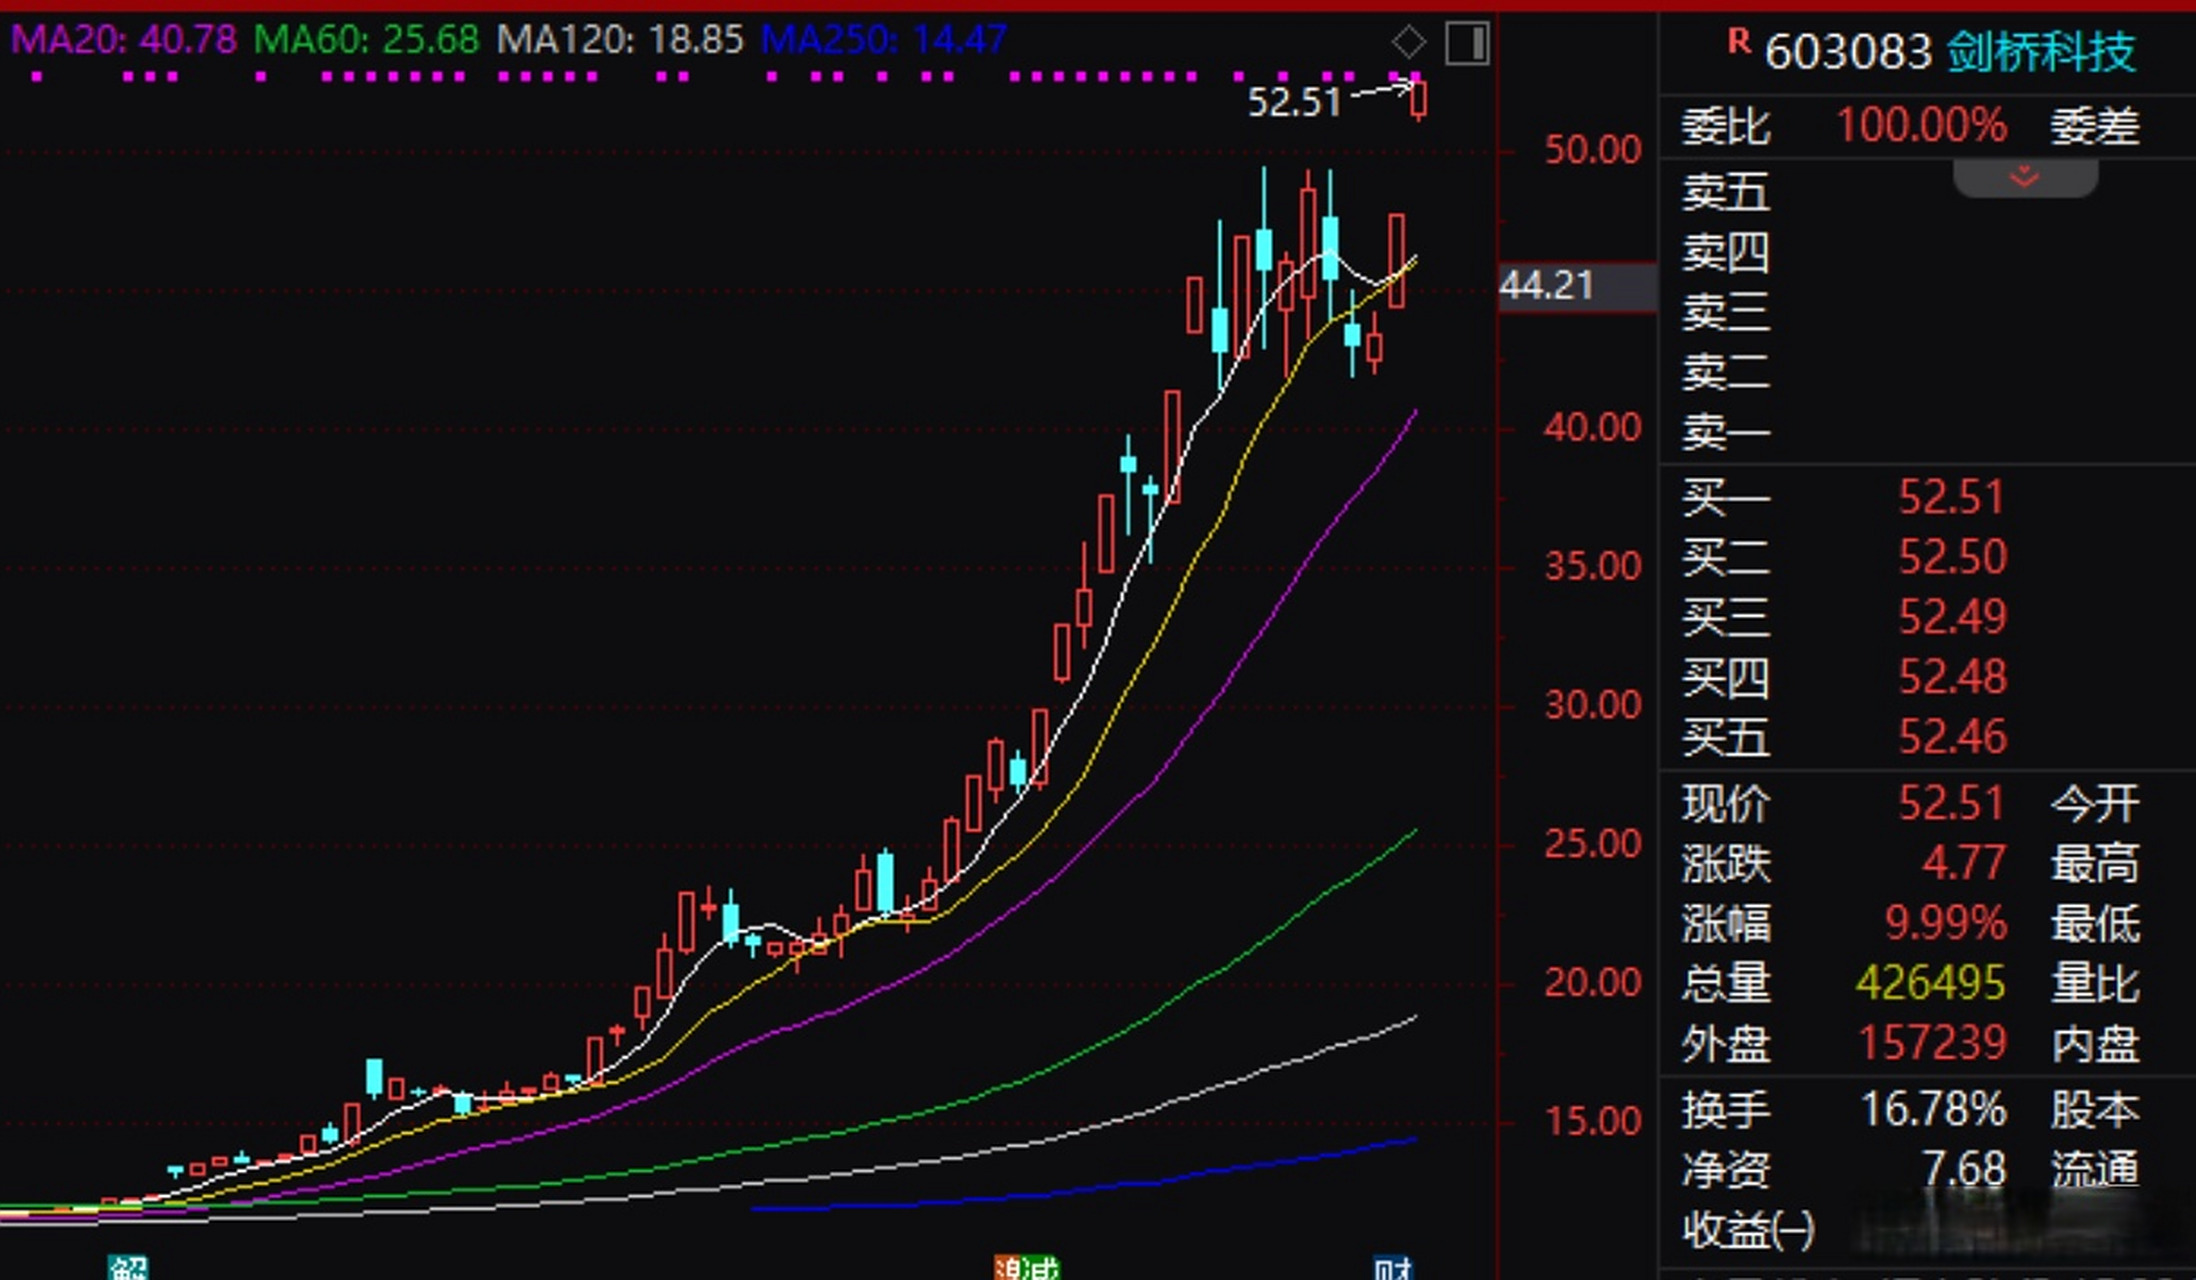Click the 委比 100.00% value

pos(1921,126)
